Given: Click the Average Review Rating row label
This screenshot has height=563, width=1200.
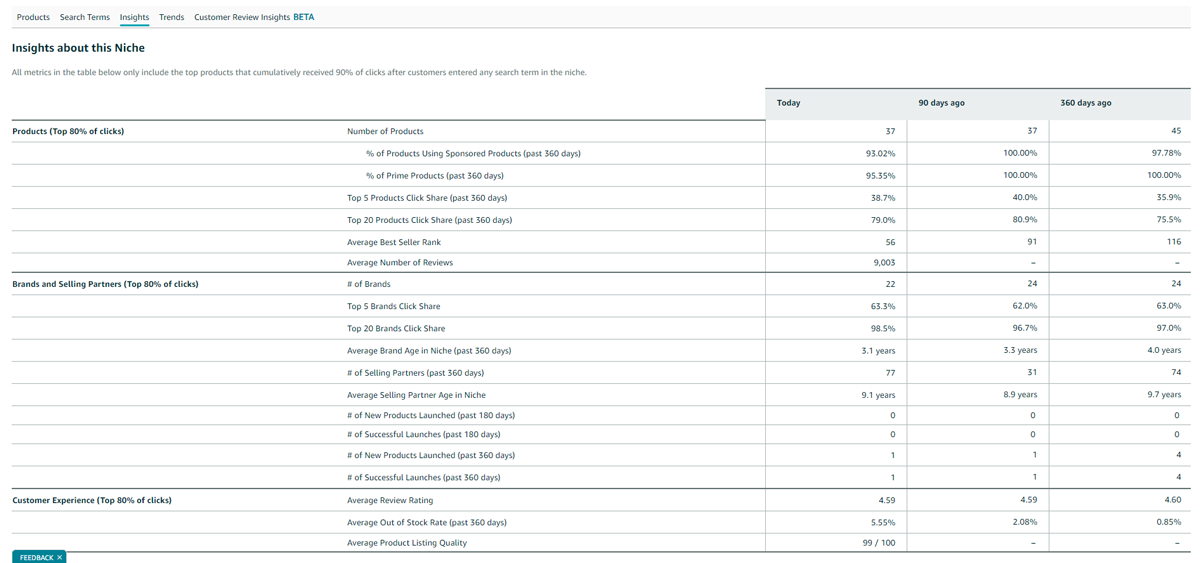Looking at the screenshot, I should (390, 500).
